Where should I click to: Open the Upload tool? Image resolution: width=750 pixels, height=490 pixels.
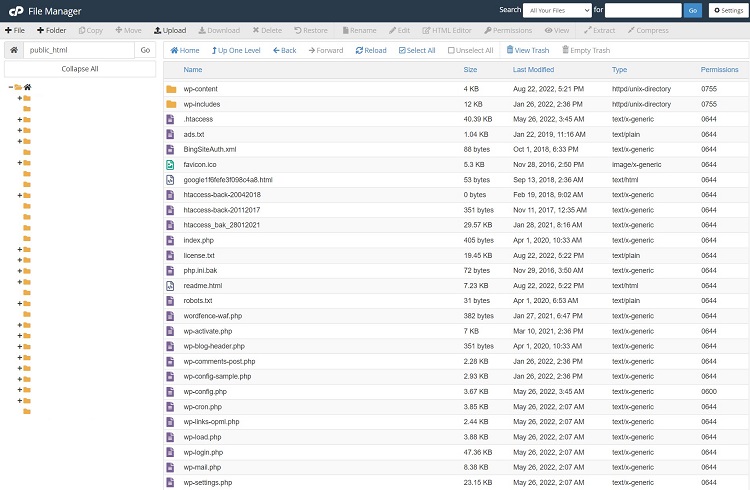point(170,30)
